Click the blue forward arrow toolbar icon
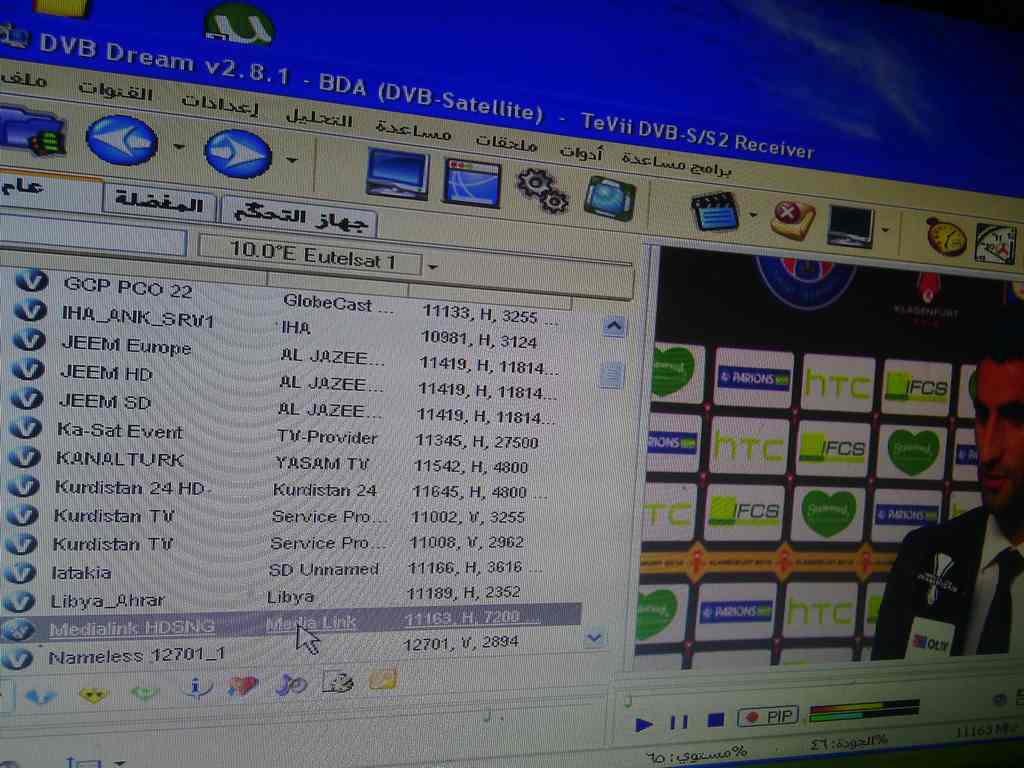The width and height of the screenshot is (1024, 768). 238,153
